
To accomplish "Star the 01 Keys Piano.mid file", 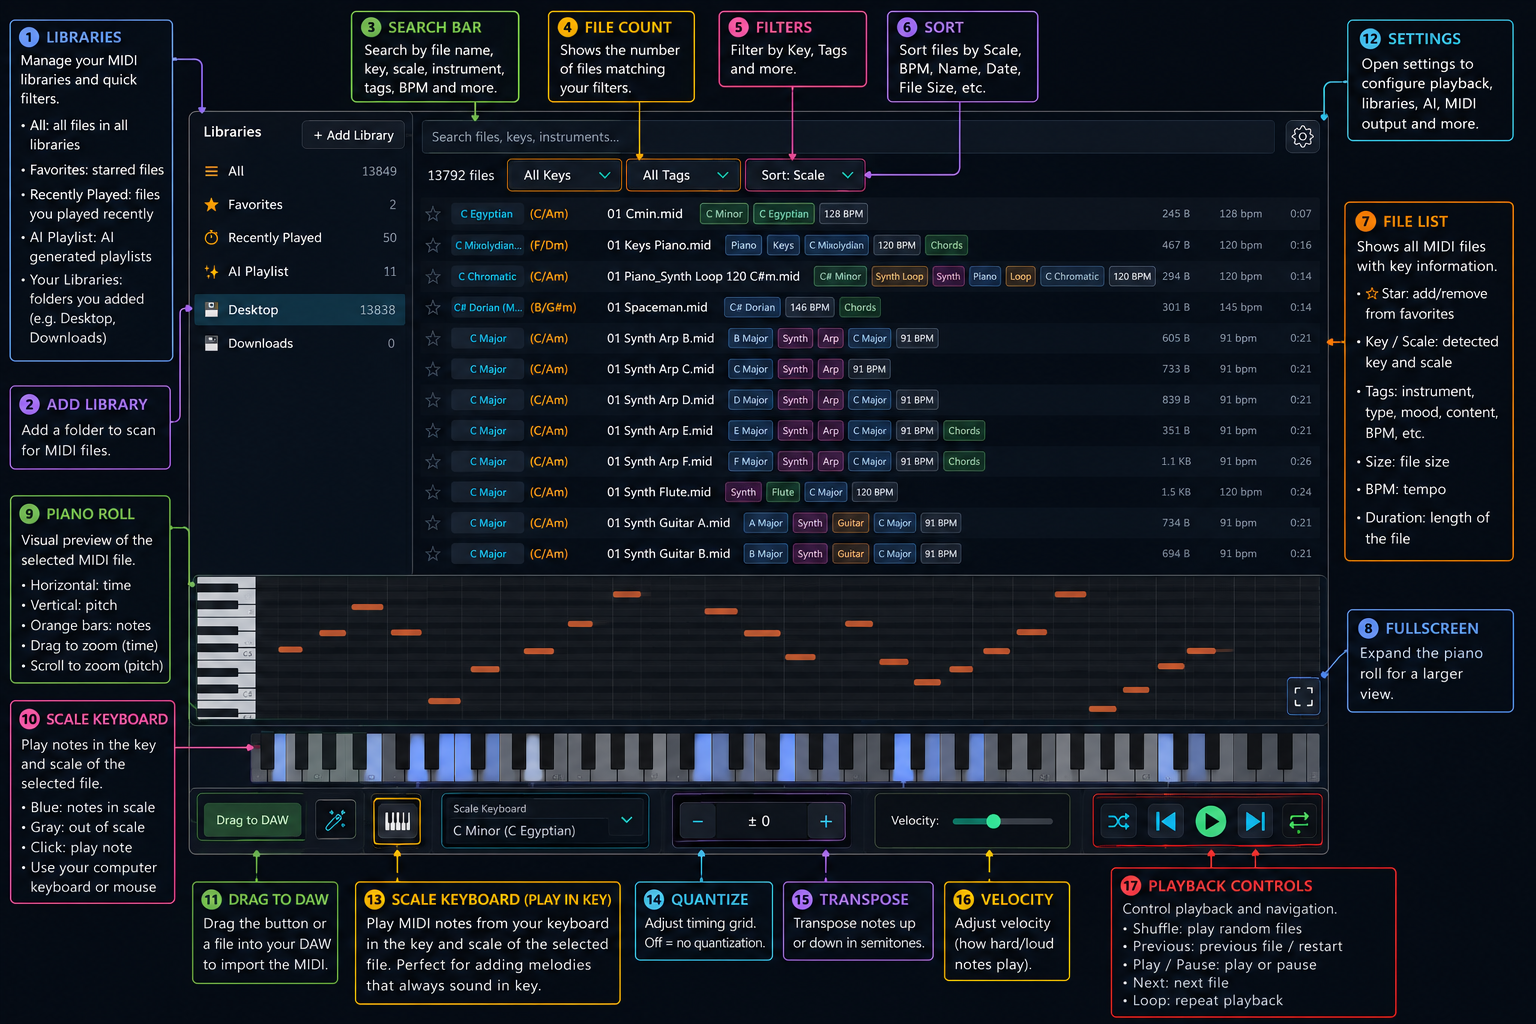I will (x=433, y=245).
